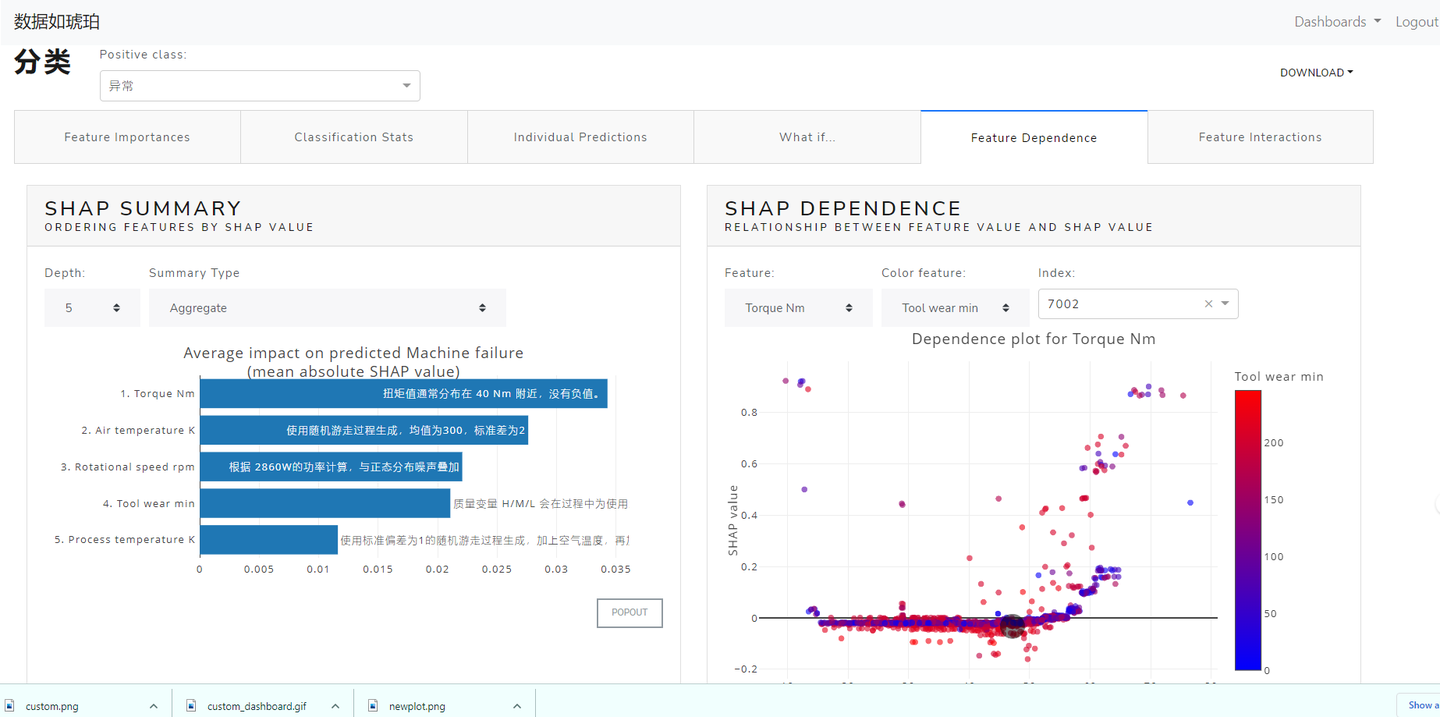1440x717 pixels.
Task: Expand the Dashboards menu in the navbar
Action: coord(1336,22)
